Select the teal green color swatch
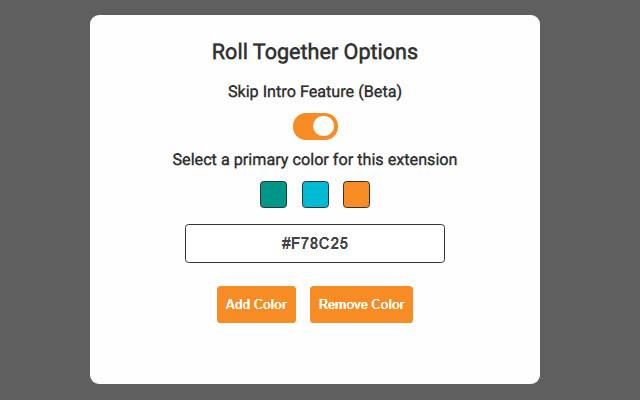Viewport: 640px width, 400px height. click(273, 194)
